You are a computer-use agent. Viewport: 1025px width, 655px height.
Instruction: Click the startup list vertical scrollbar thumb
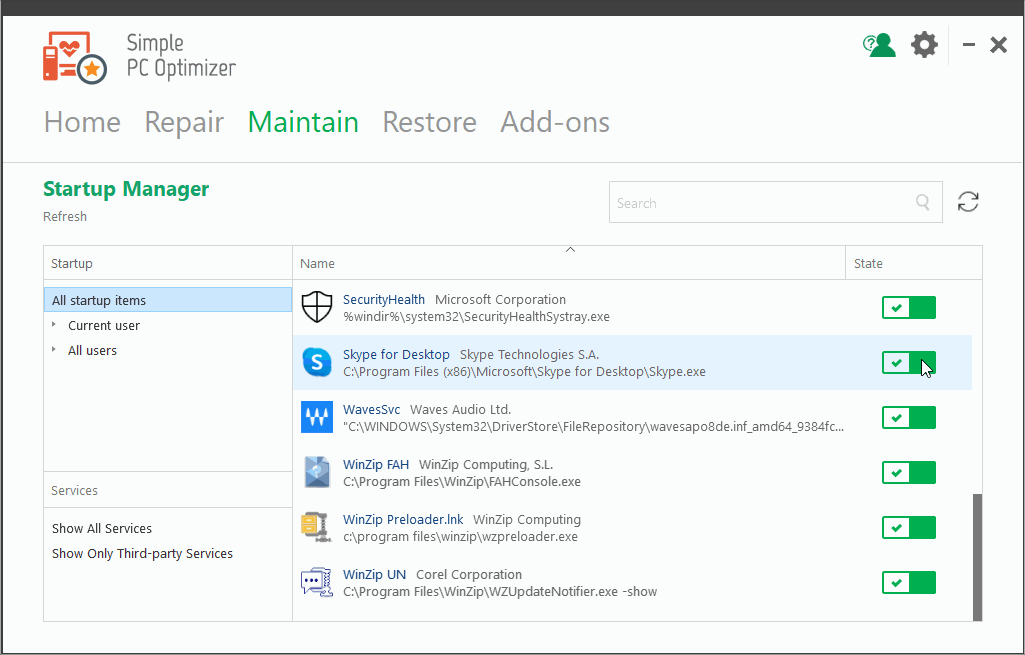coord(977,557)
